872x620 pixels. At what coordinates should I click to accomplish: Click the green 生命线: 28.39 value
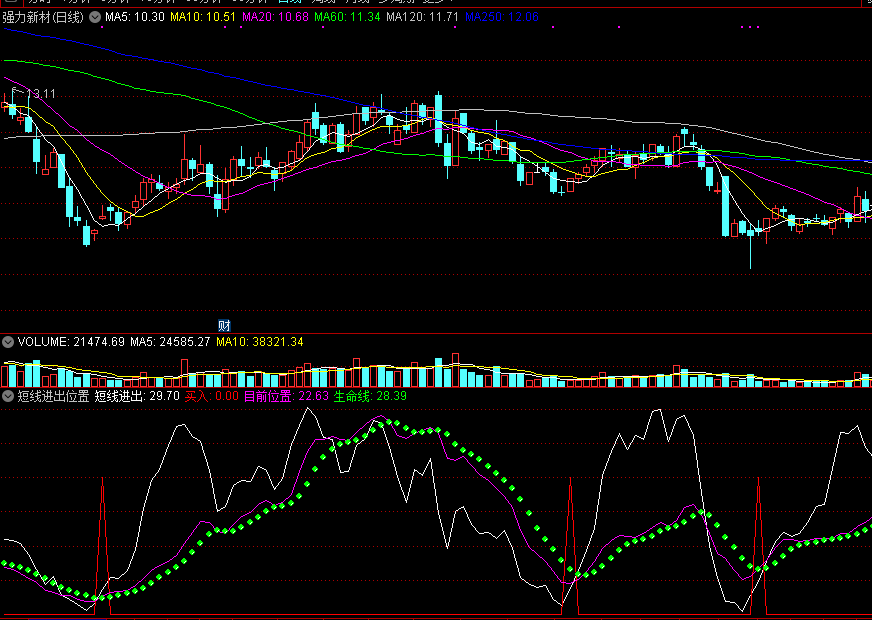370,396
